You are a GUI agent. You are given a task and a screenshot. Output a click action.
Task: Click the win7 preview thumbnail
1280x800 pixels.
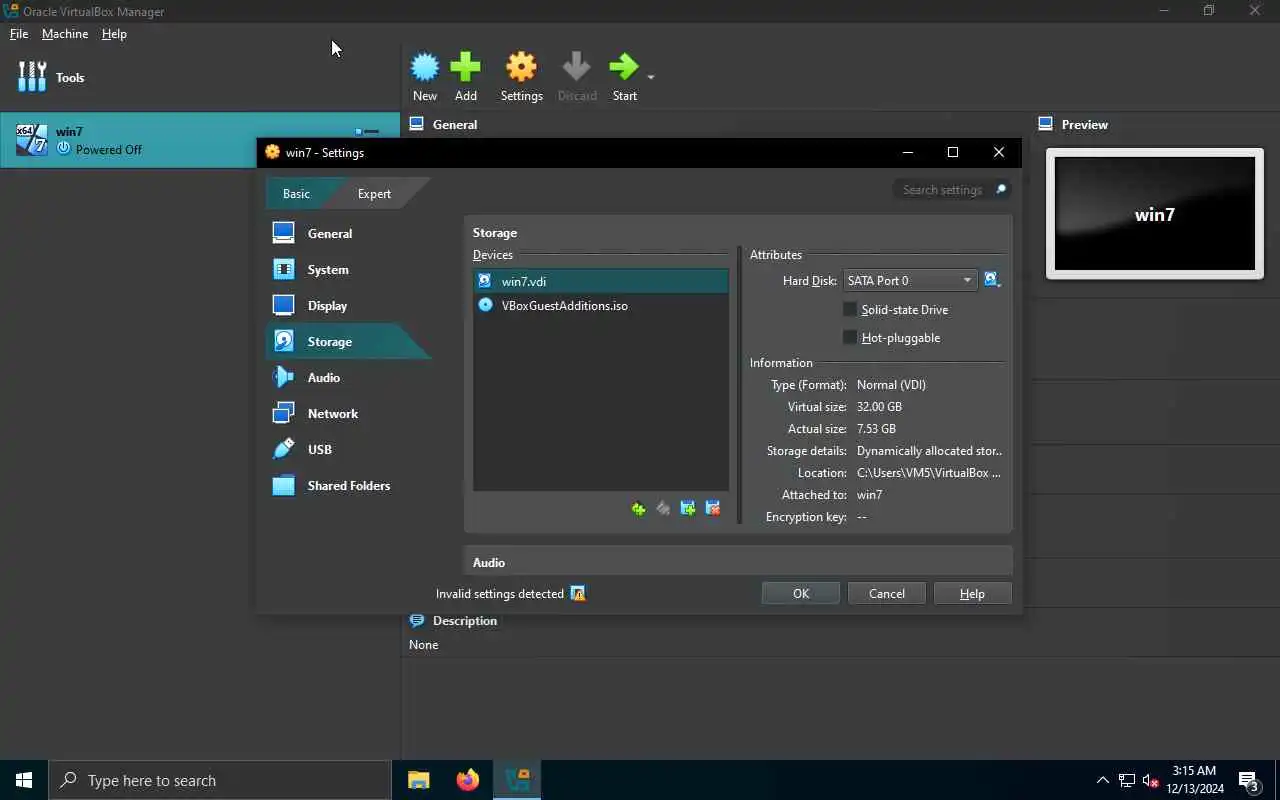[1155, 214]
